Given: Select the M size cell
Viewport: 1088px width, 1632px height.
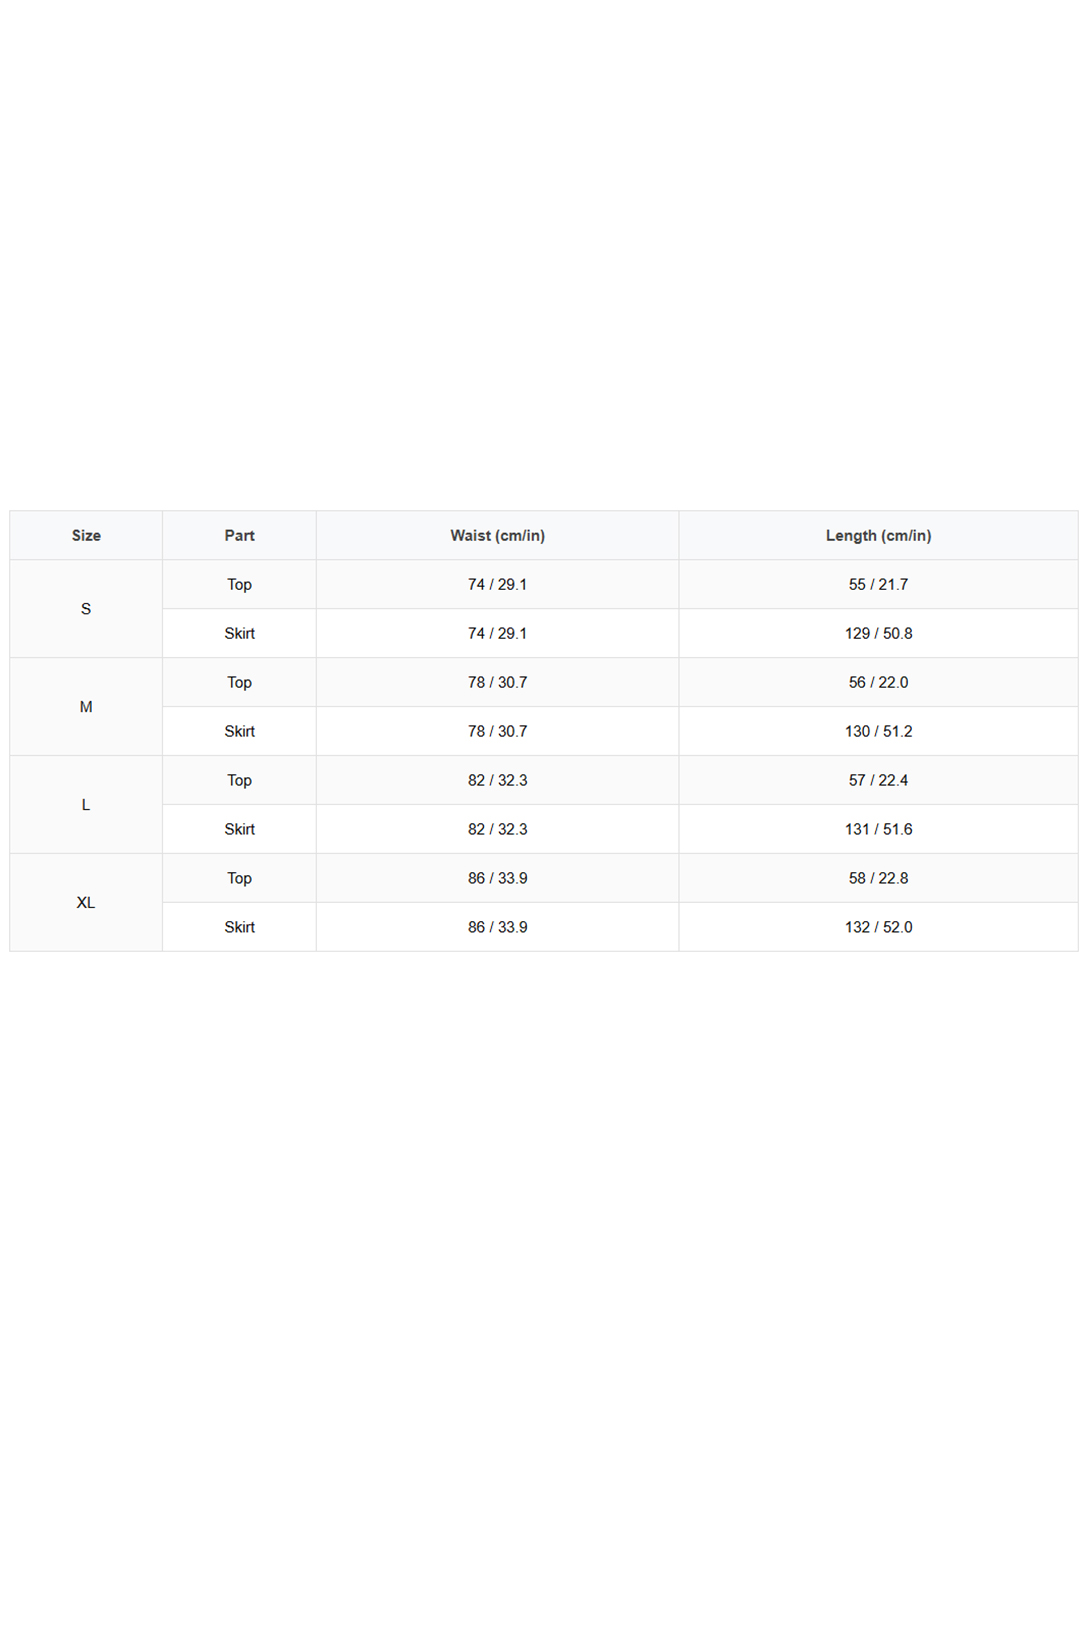Looking at the screenshot, I should [86, 707].
